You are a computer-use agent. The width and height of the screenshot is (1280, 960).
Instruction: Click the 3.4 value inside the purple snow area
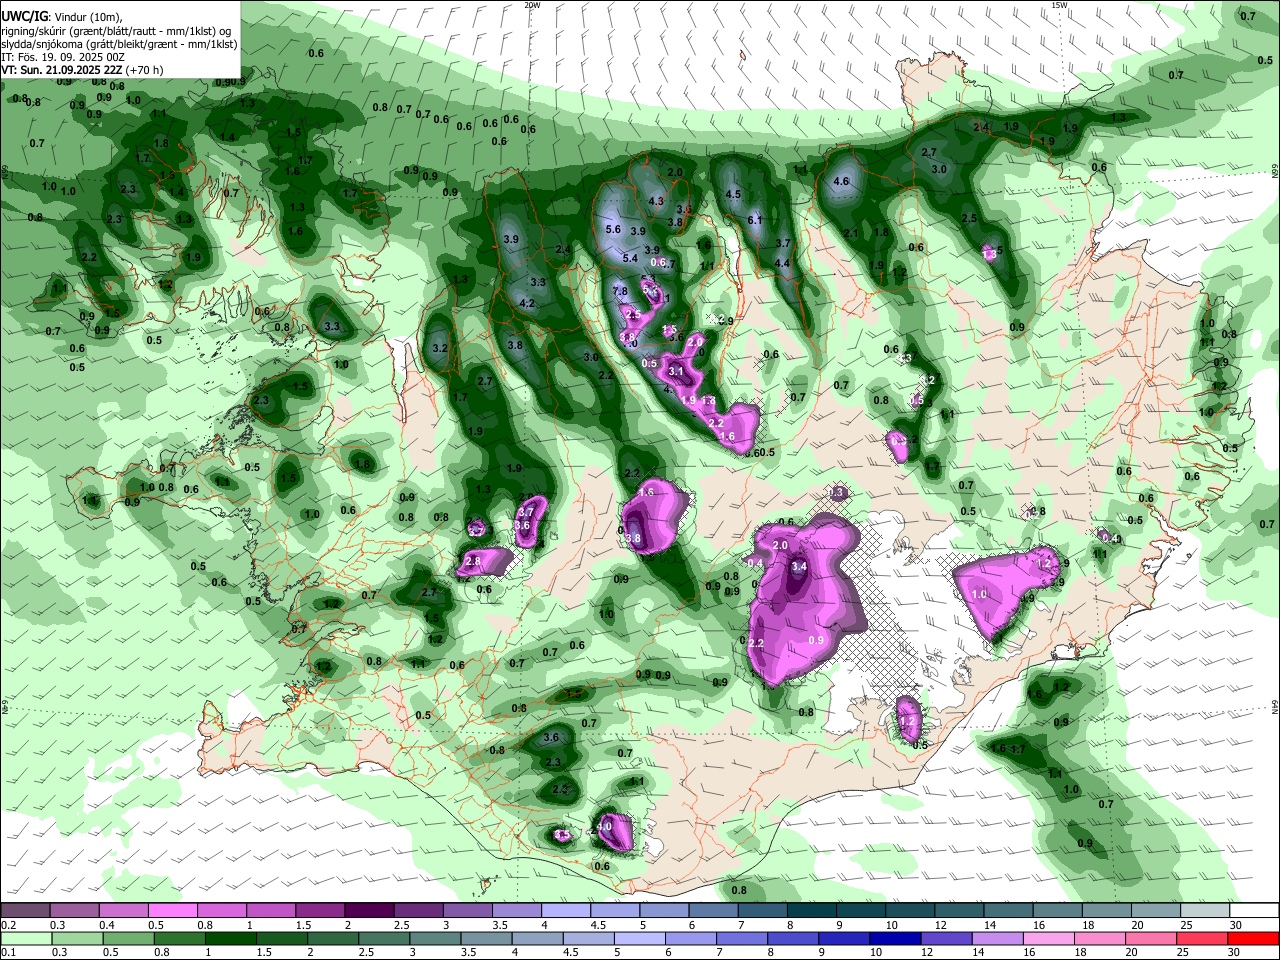[799, 567]
